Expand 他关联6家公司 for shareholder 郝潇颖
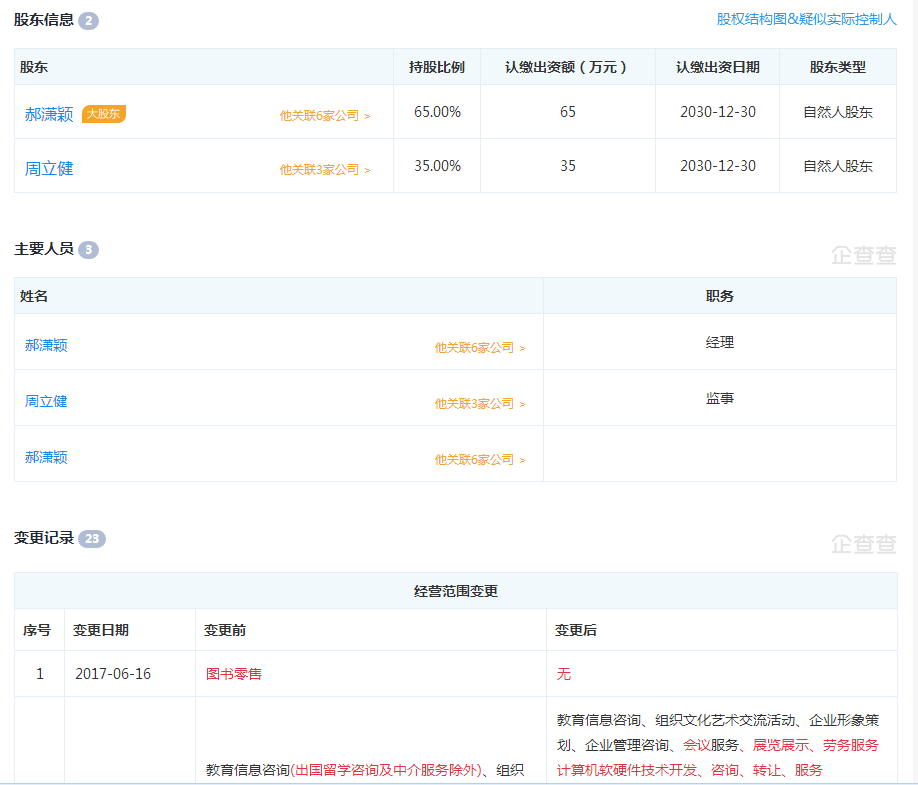 322,115
